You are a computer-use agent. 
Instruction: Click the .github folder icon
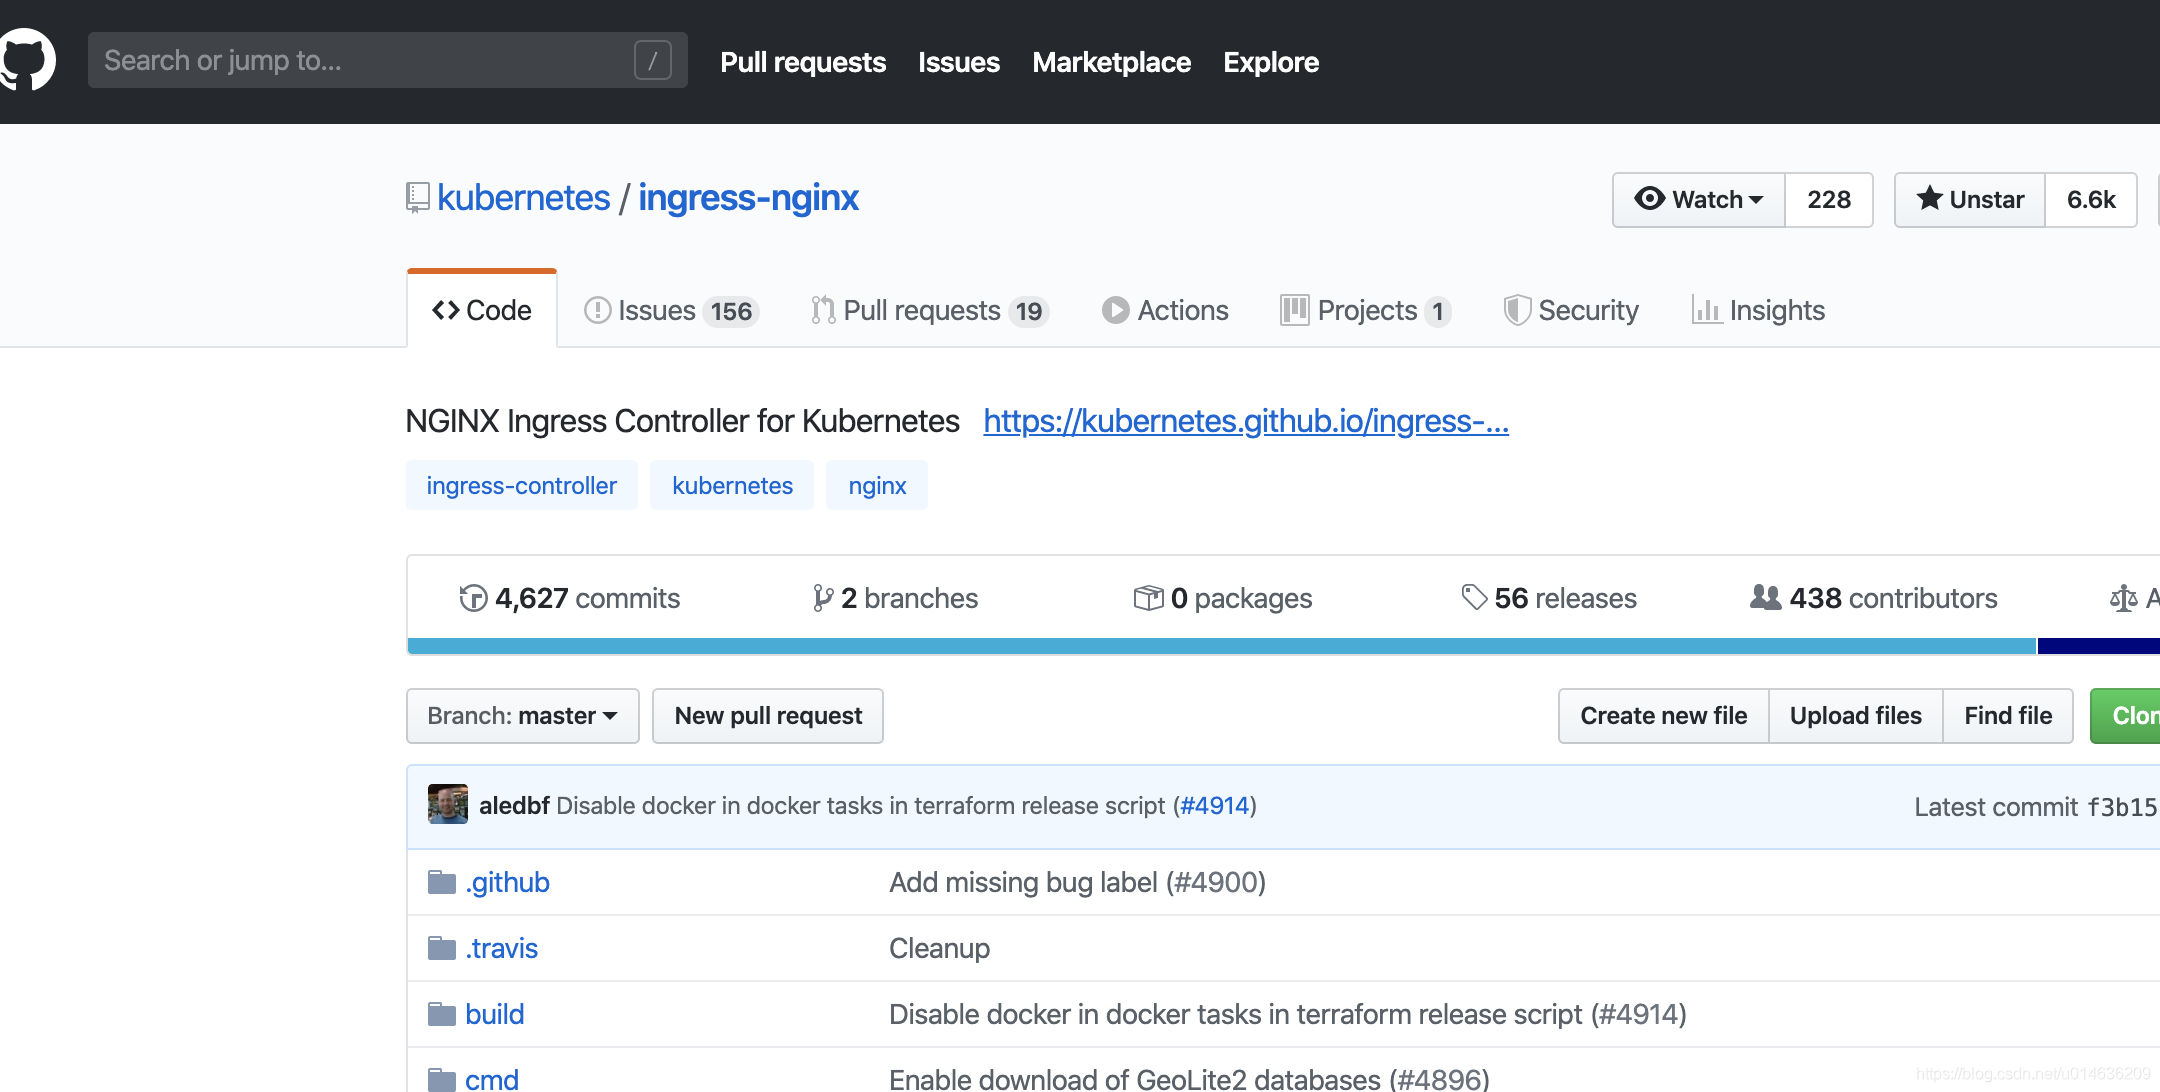click(x=442, y=882)
